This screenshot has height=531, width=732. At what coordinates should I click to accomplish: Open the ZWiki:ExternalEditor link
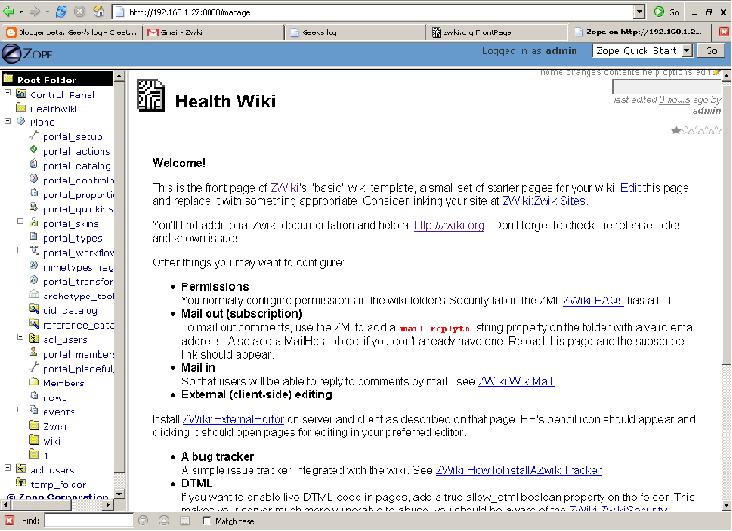pyautogui.click(x=233, y=419)
